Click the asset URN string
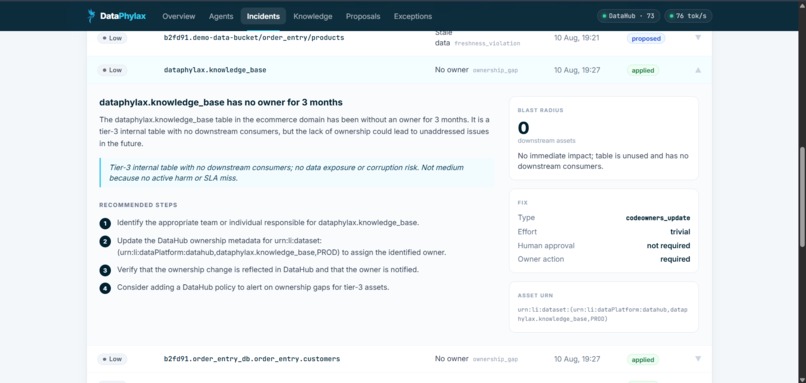 pos(602,315)
